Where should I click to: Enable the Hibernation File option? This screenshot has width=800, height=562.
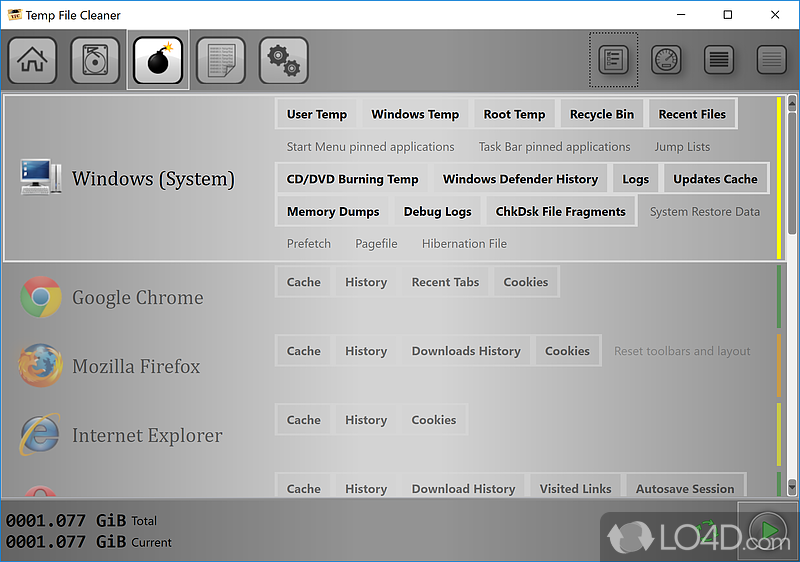[x=464, y=244]
